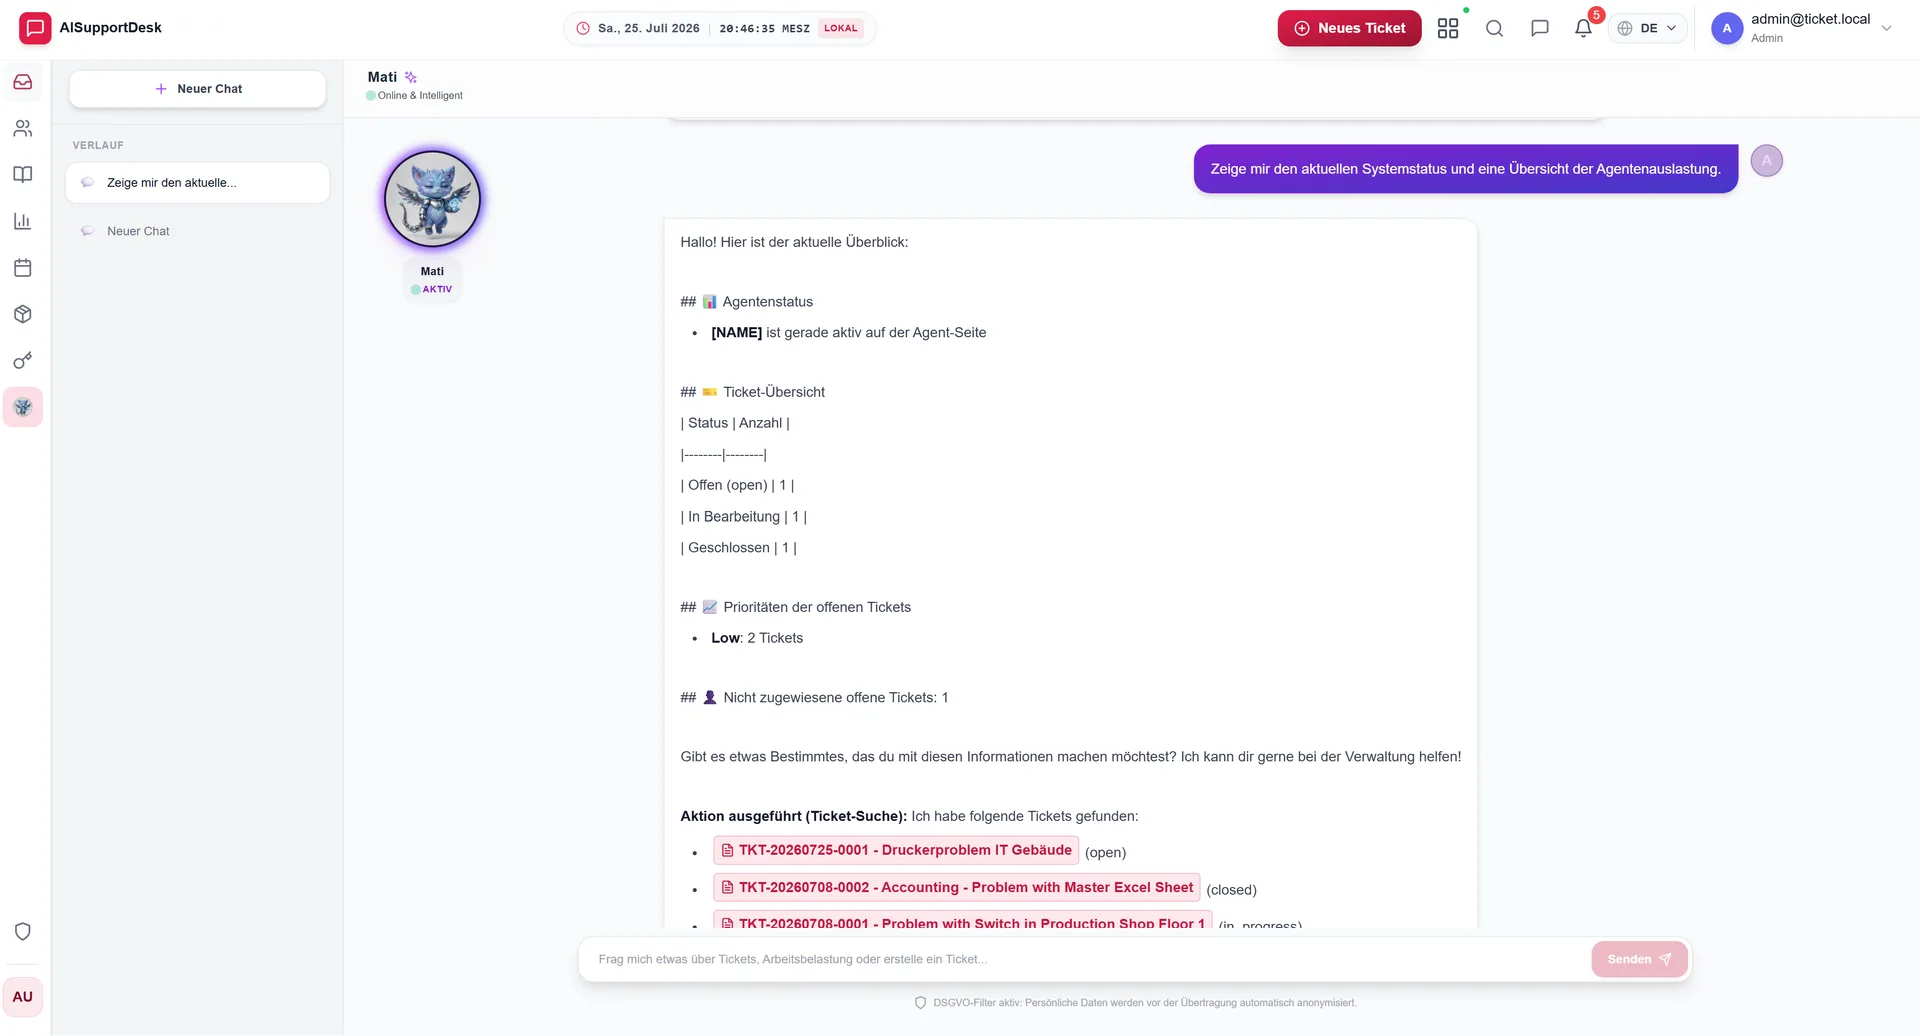Screen dimensions: 1920x1036
Task: Expand the DE language dropdown
Action: pos(1647,28)
